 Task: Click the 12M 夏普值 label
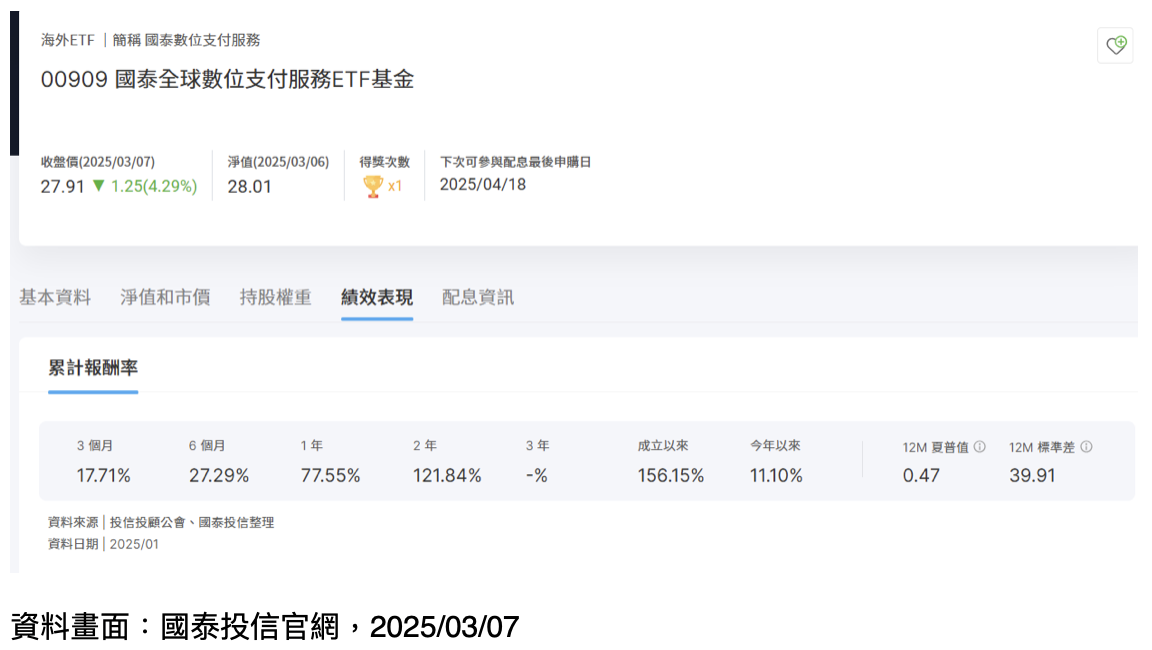click(x=936, y=447)
